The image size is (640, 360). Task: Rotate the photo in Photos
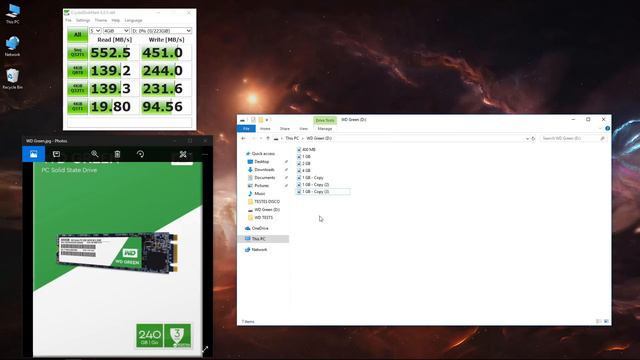pyautogui.click(x=140, y=154)
